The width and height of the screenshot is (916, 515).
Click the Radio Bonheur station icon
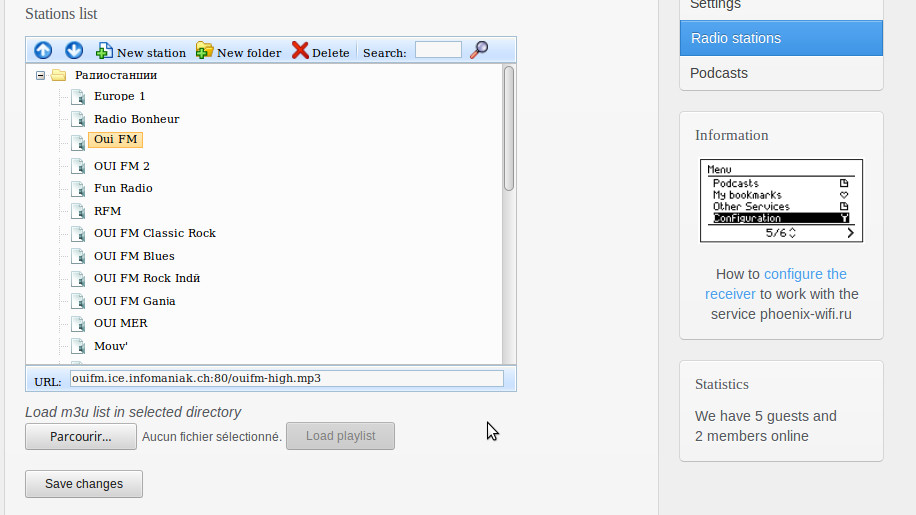point(78,120)
